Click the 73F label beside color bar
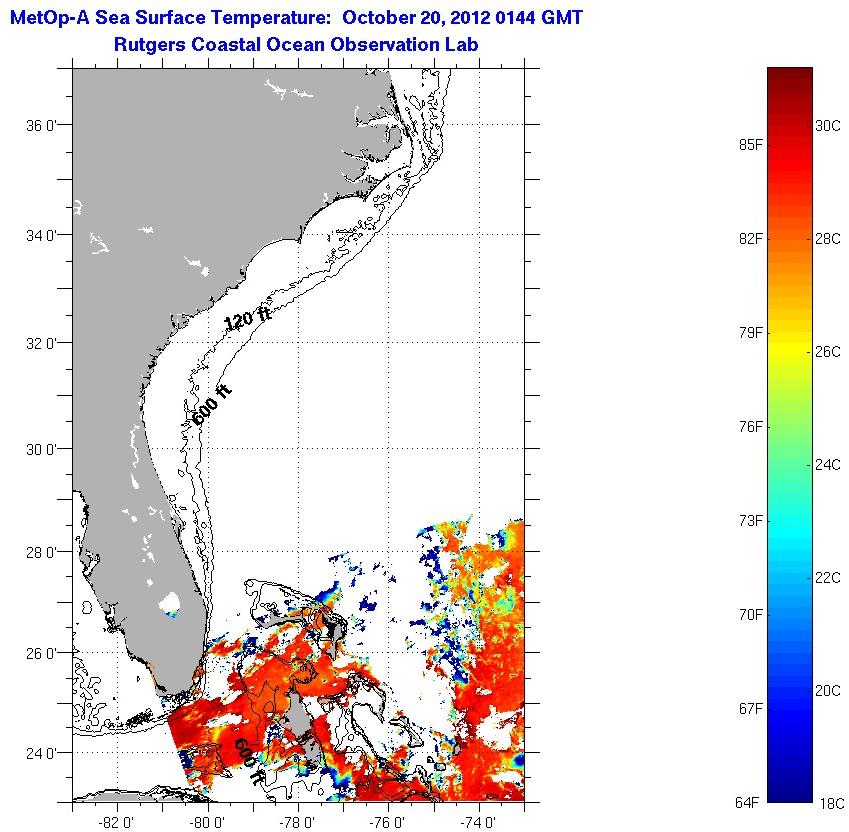 (x=750, y=521)
